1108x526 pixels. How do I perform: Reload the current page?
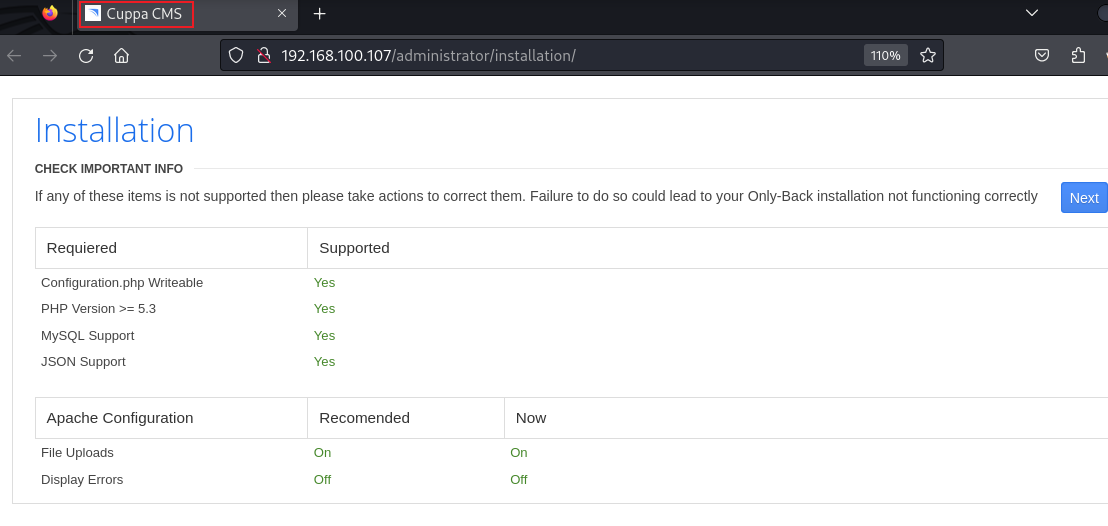86,56
